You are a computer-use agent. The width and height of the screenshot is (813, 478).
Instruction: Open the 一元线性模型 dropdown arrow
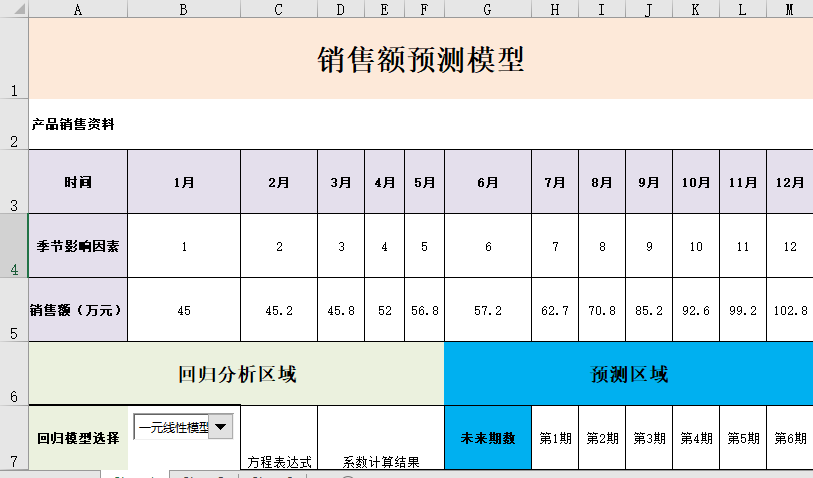(x=222, y=427)
